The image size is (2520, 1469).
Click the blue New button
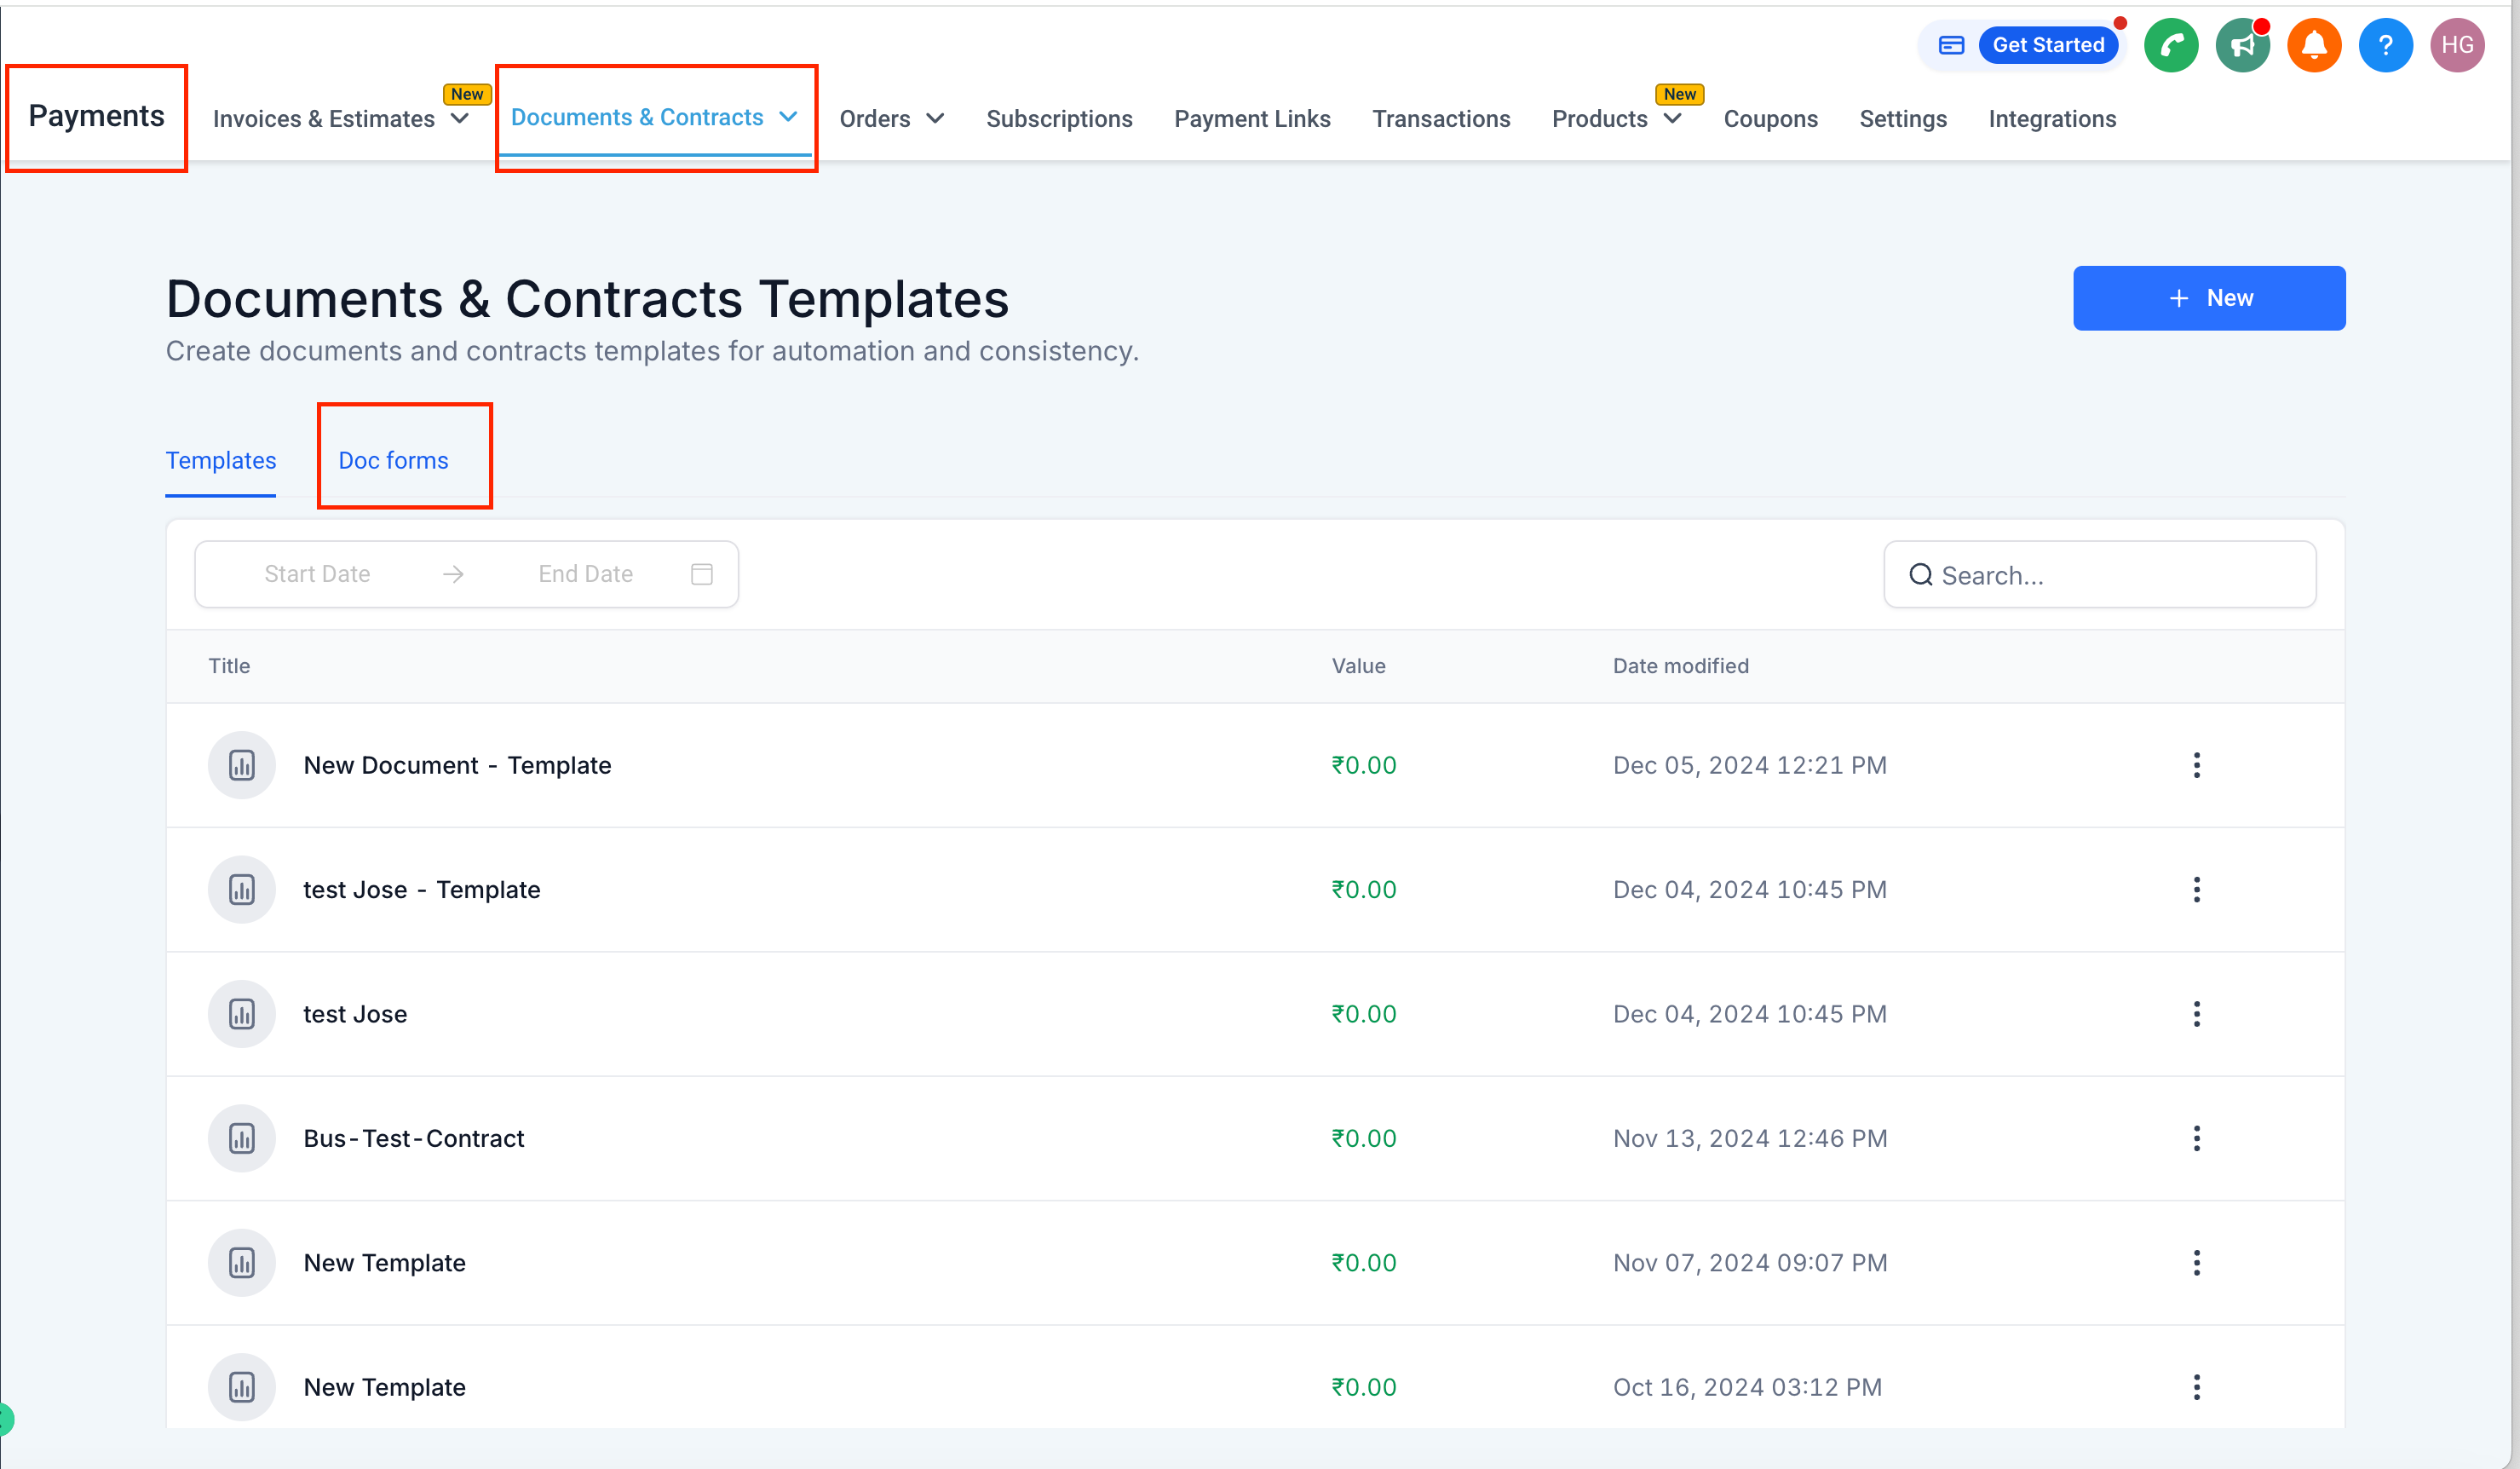click(x=2208, y=298)
